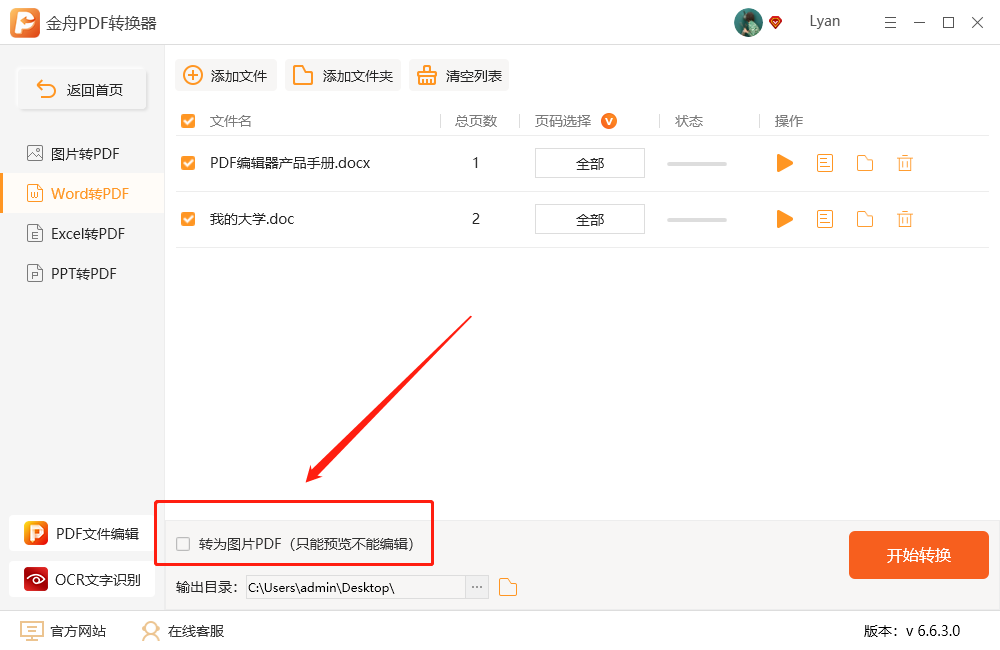Click the file name PDF编辑器产品手册.docx

pos(290,163)
